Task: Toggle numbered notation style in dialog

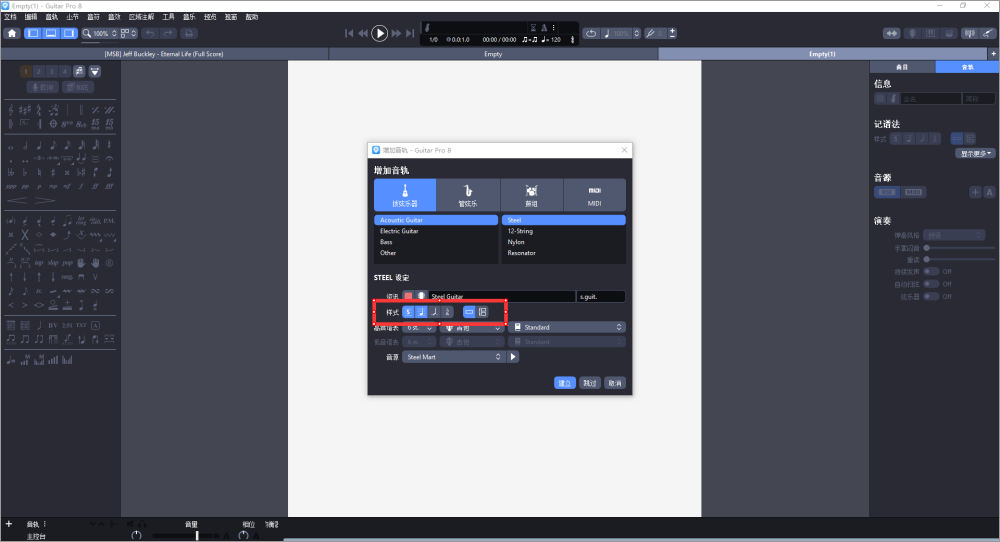Action: pyautogui.click(x=447, y=312)
